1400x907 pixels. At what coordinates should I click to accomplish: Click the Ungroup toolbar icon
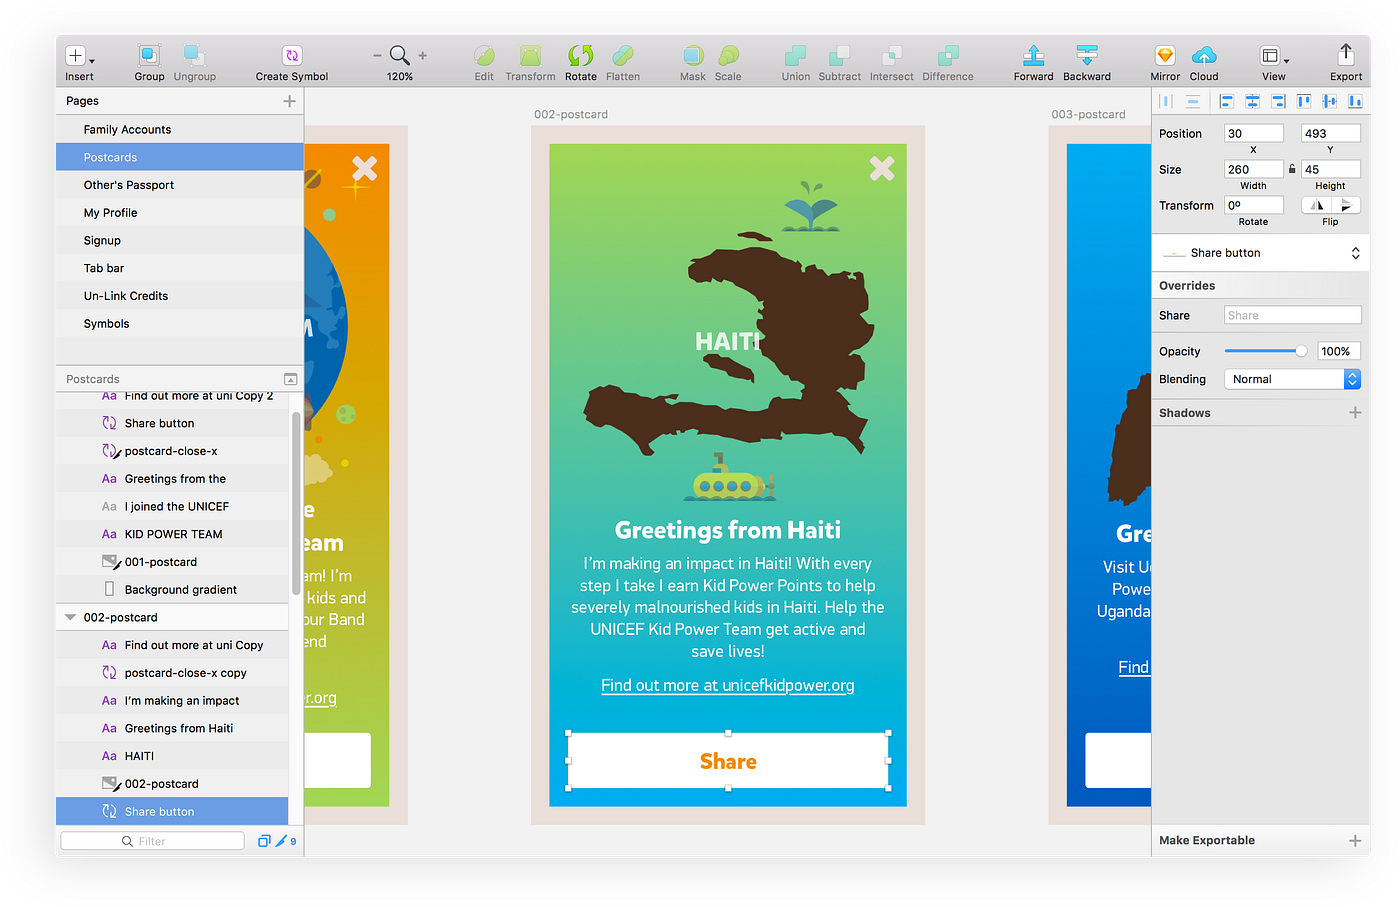(194, 55)
